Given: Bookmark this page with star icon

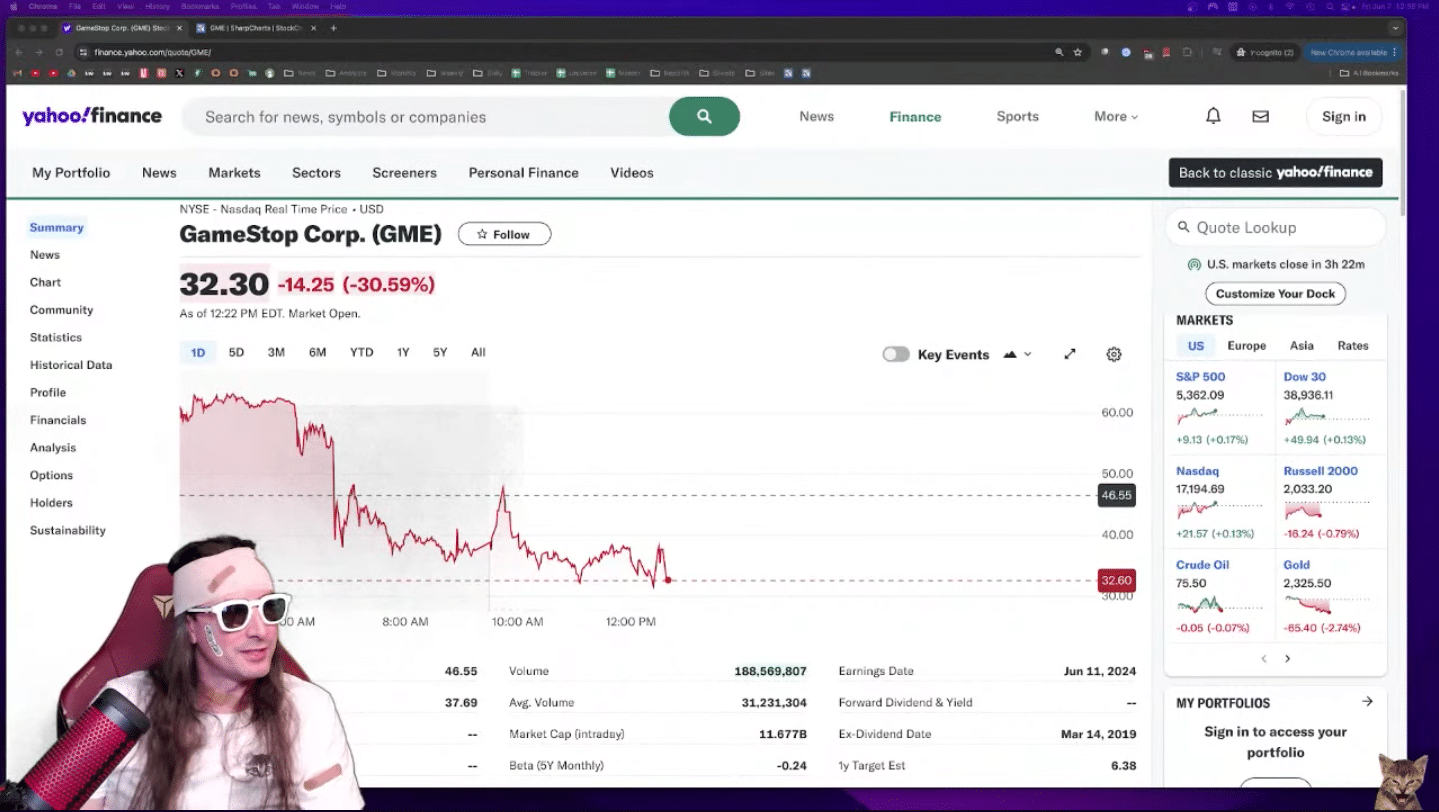Looking at the screenshot, I should pyautogui.click(x=1077, y=52).
